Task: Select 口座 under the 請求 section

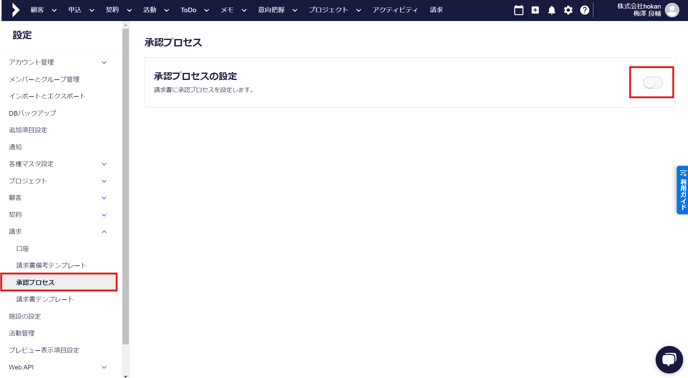Action: [22, 248]
